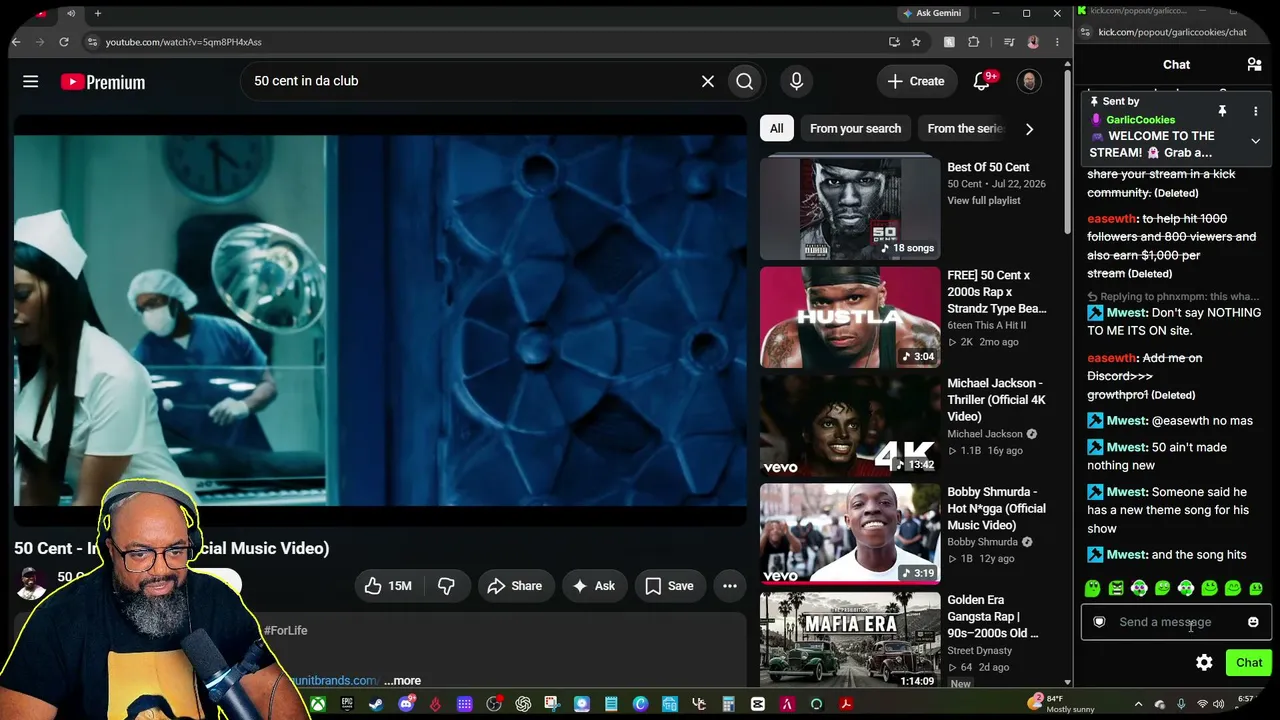This screenshot has height=720, width=1280.
Task: Open Discord from the taskbar
Action: (406, 704)
